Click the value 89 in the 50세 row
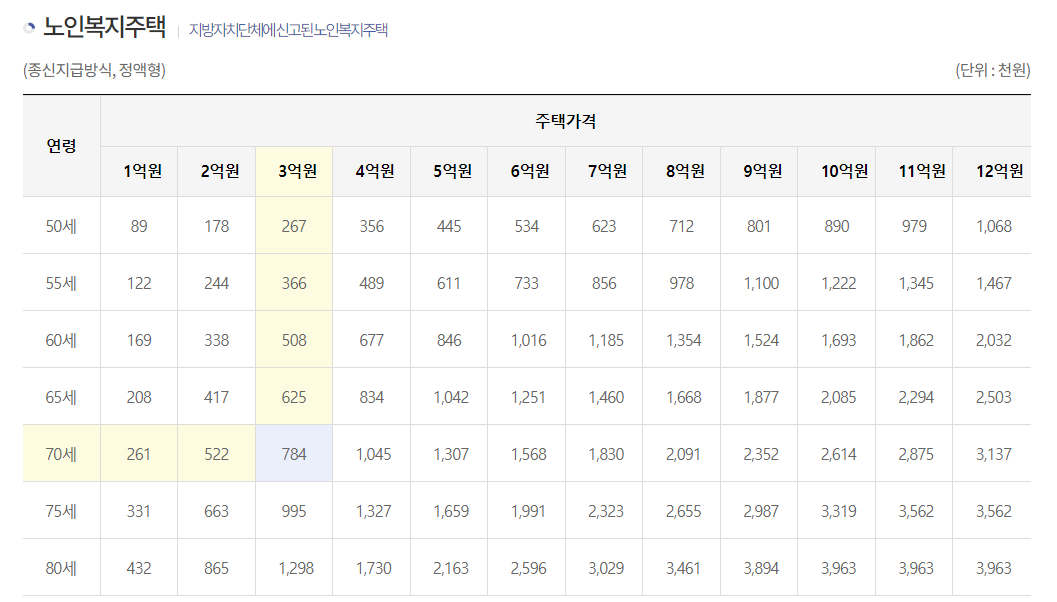 [139, 226]
